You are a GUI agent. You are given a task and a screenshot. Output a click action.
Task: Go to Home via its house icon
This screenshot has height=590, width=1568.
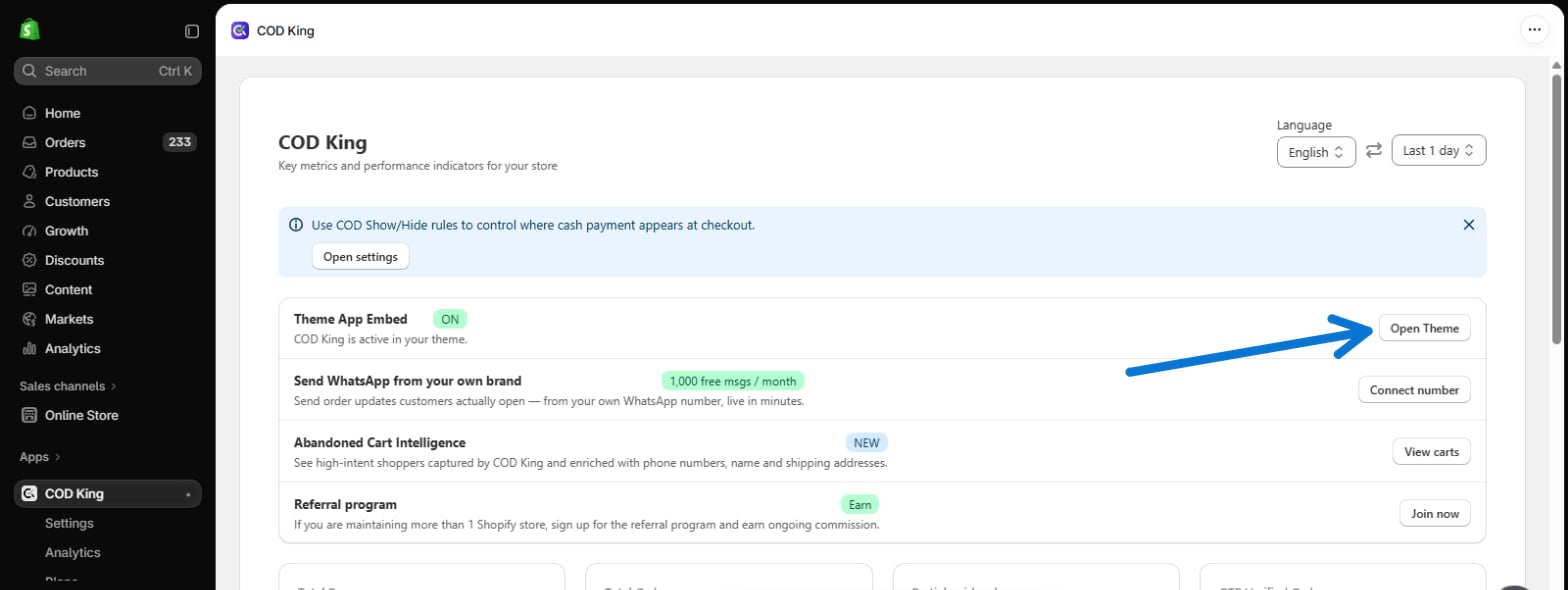point(29,113)
